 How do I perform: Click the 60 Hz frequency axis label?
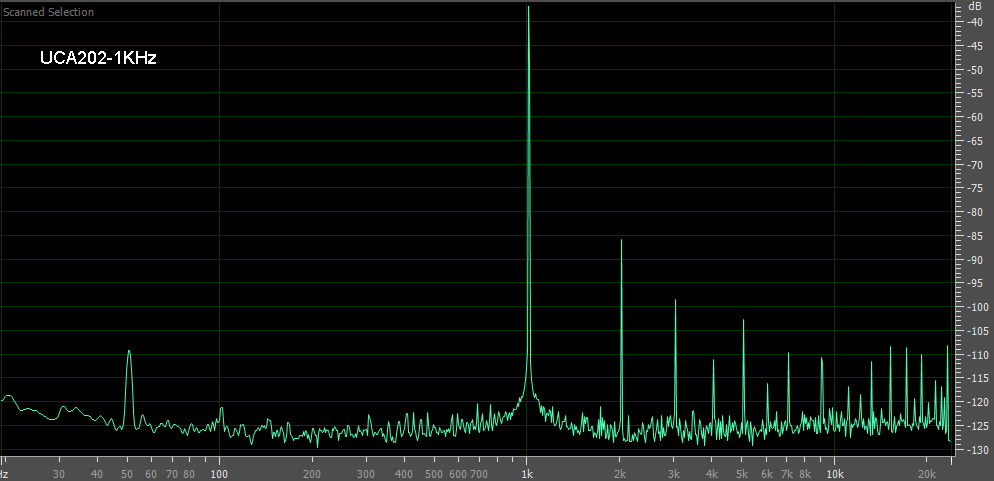[x=151, y=474]
